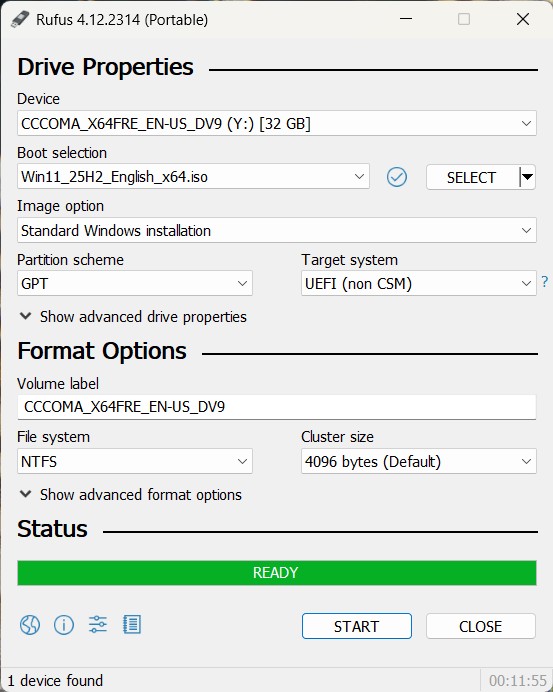This screenshot has width=553, height=692.
Task: Open the File system NTFS dropdown
Action: (x=135, y=461)
